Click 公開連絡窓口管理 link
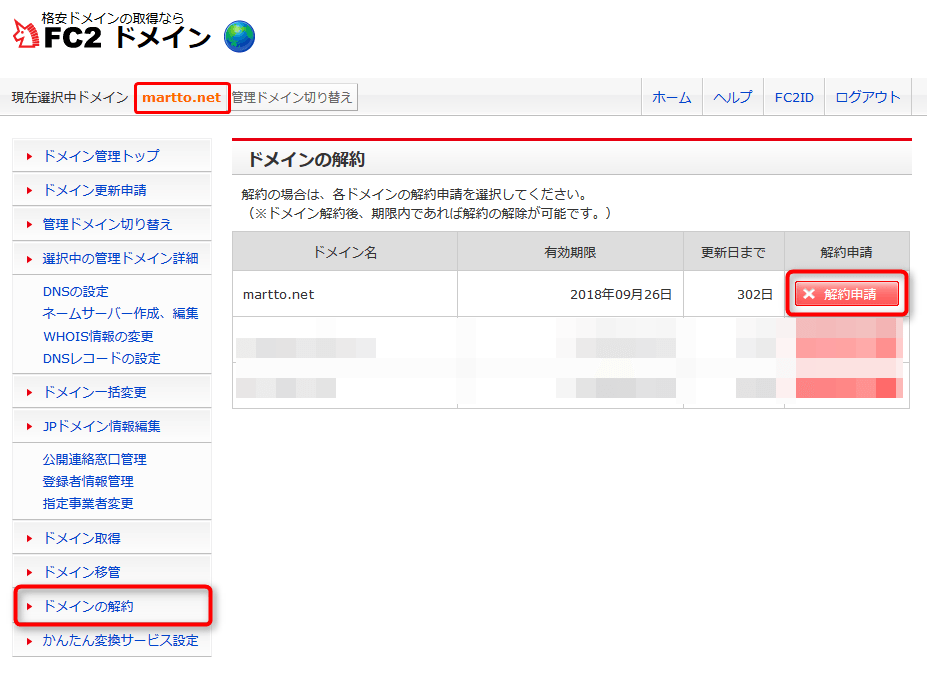The width and height of the screenshot is (927, 680). click(94, 460)
